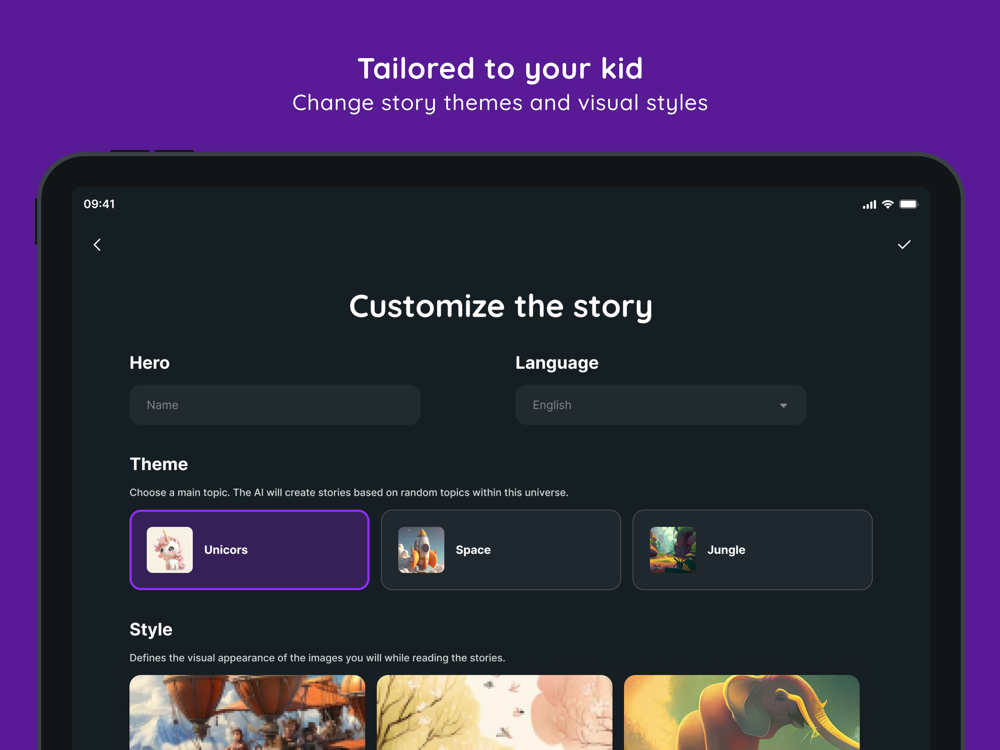Choose the hot air balloon style
Viewport: 1000px width, 750px height.
pyautogui.click(x=247, y=712)
